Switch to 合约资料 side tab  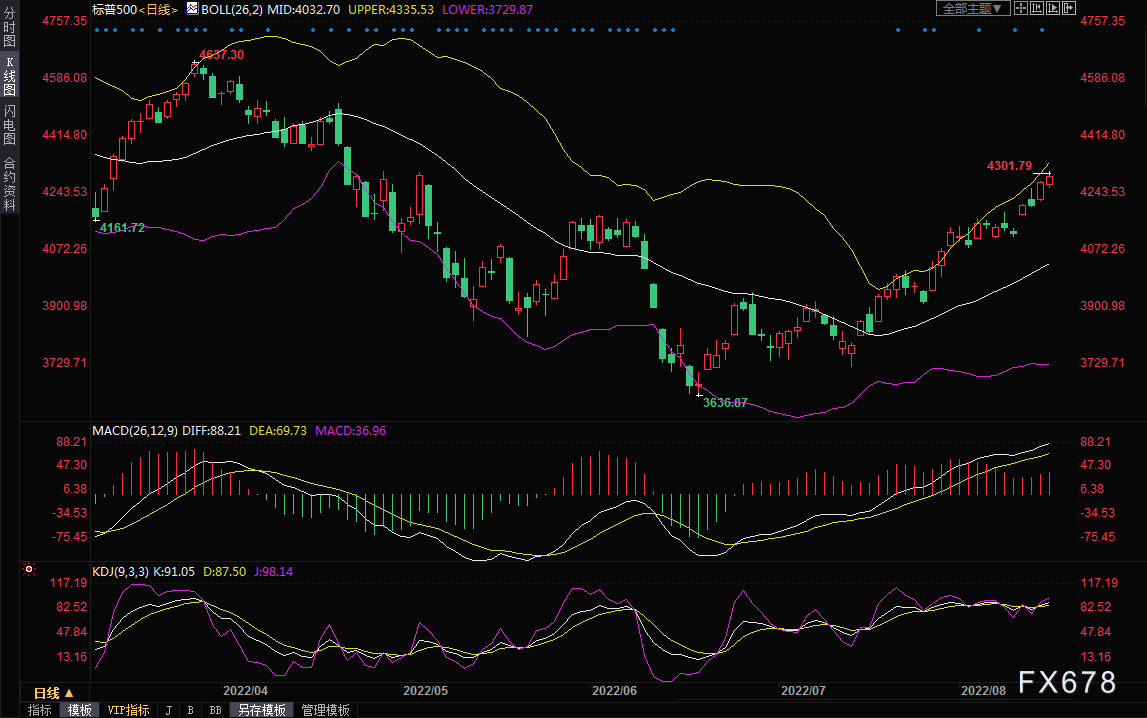coord(10,184)
